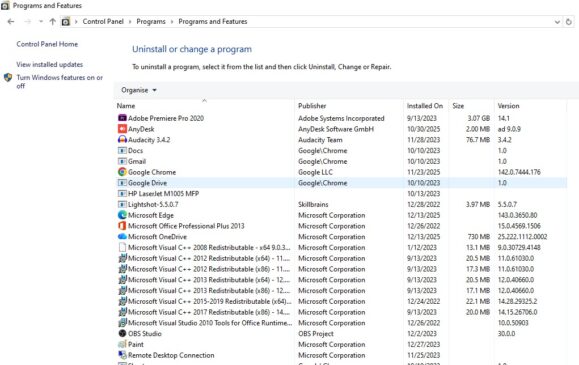
Task: Click the OBS Project publisher cell
Action: coord(316,334)
